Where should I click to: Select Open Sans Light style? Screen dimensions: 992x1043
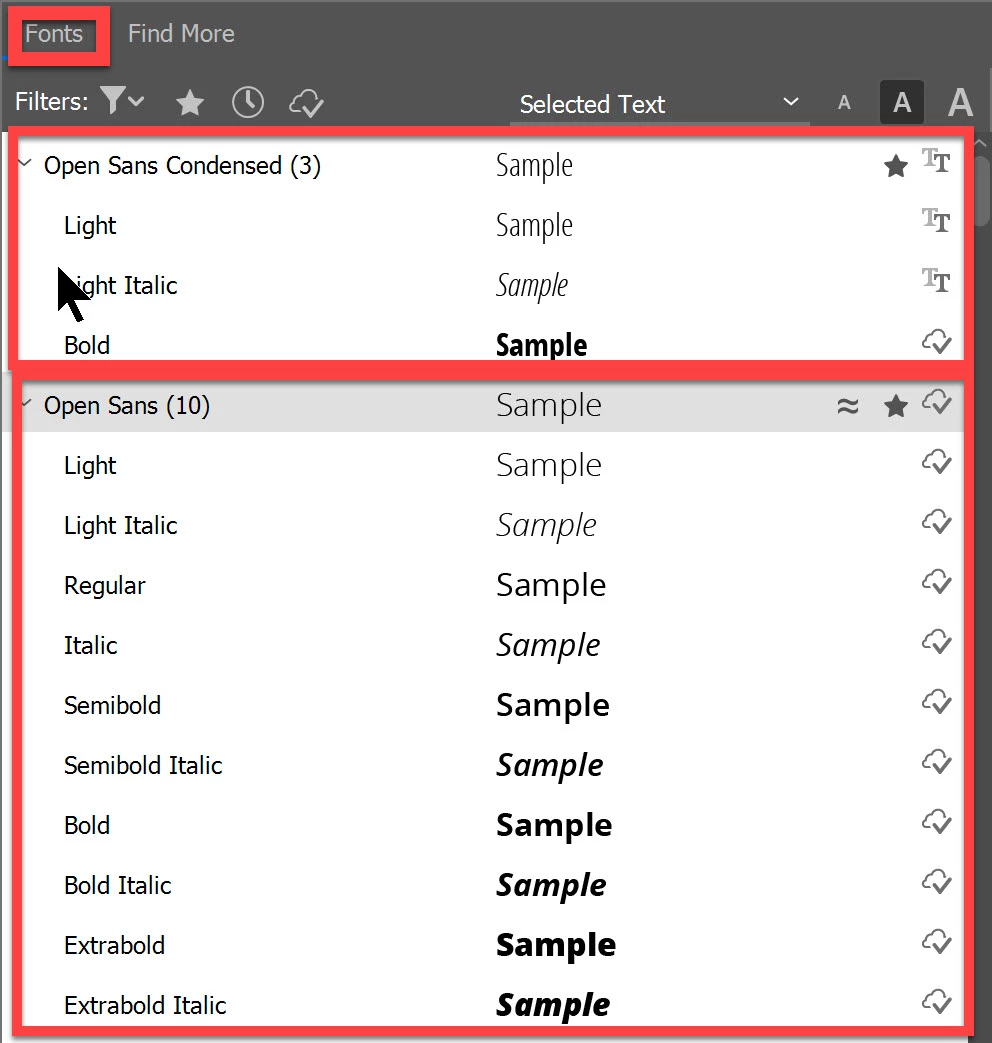(x=90, y=466)
